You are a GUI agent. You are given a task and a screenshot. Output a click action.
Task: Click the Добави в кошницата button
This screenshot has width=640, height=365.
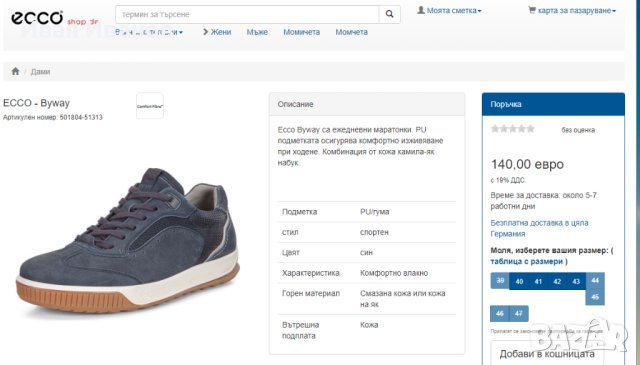pyautogui.click(x=547, y=354)
